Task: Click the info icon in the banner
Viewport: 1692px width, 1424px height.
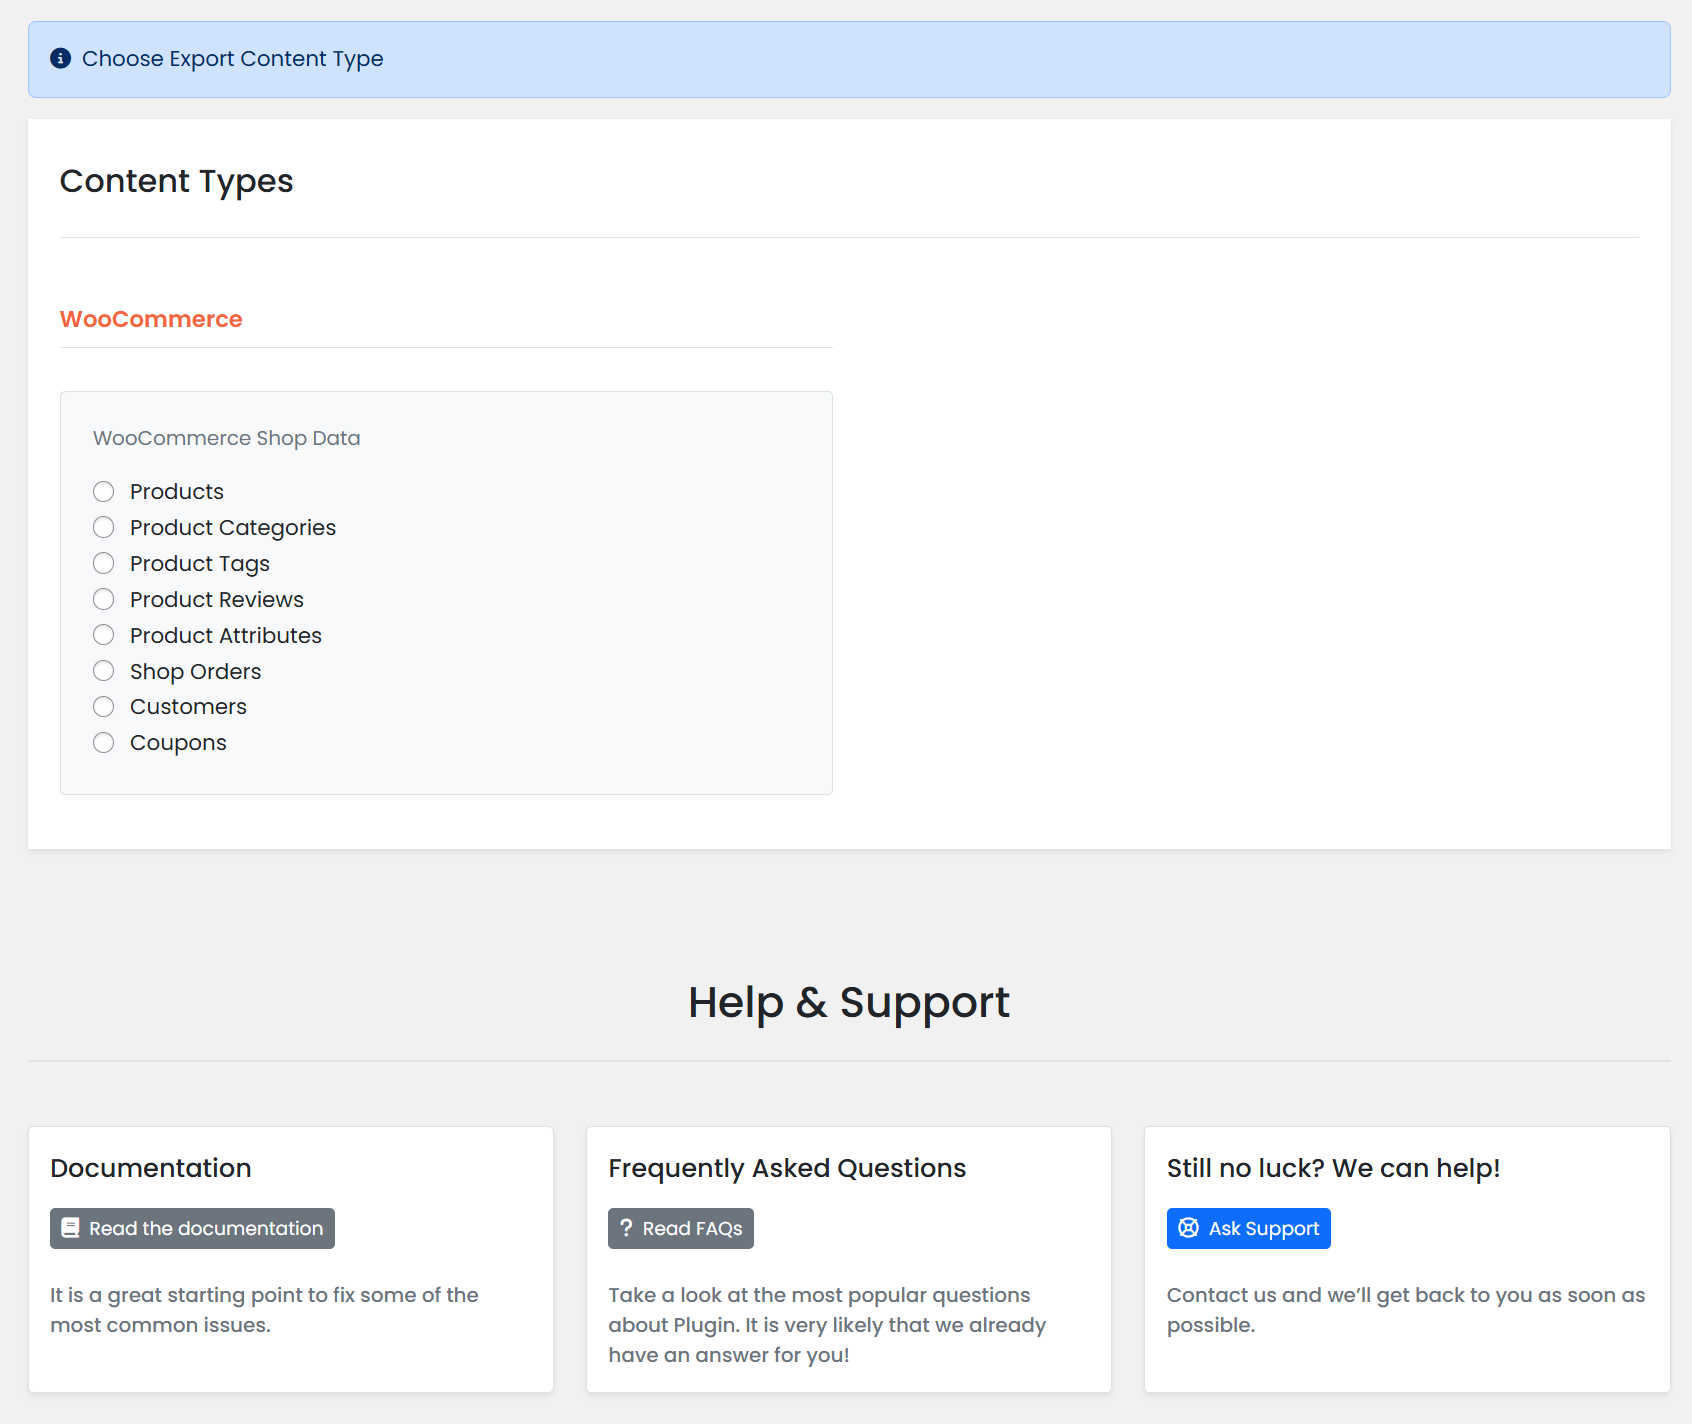Action: [60, 58]
